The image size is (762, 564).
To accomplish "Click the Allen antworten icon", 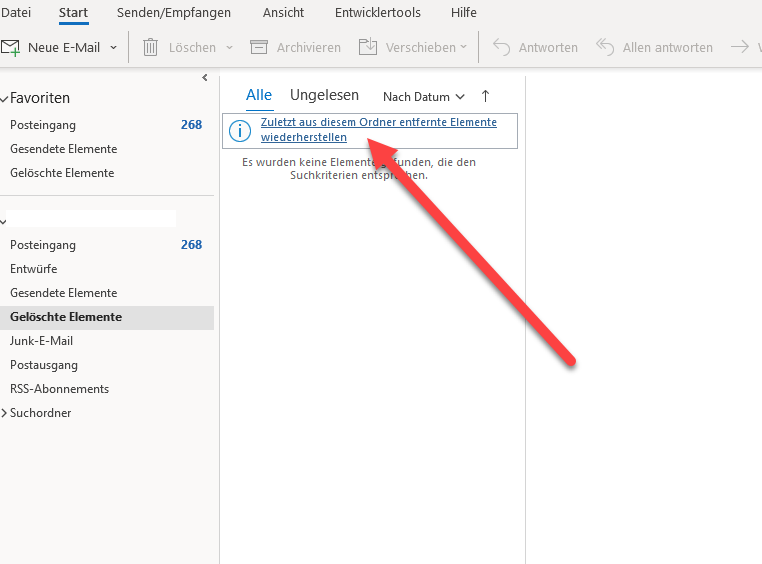I will point(605,47).
